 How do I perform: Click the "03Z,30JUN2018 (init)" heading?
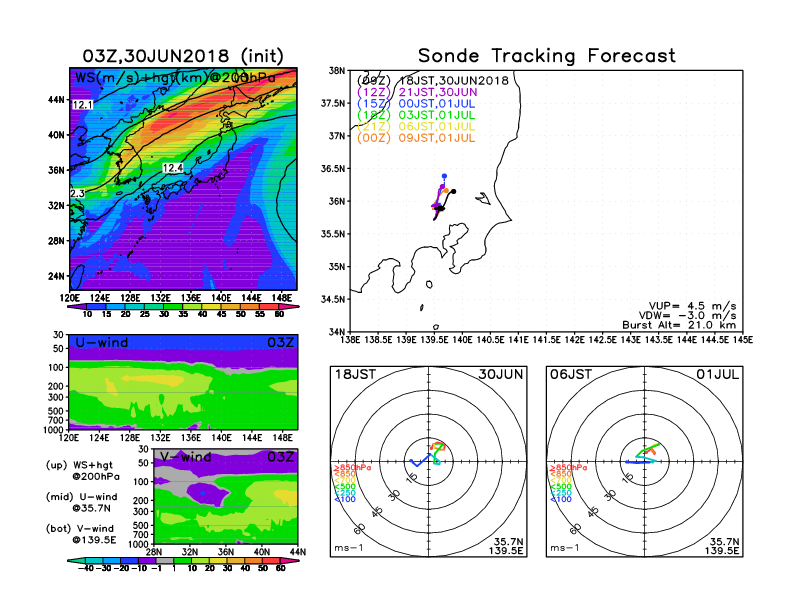pyautogui.click(x=183, y=56)
